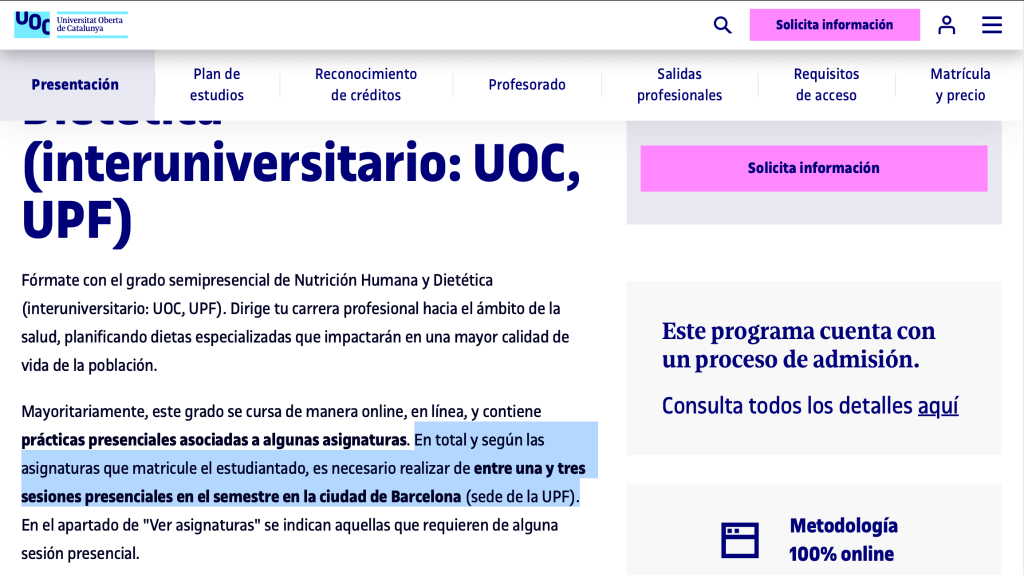Click the 'Consulta todos los detalles' text

(x=787, y=406)
